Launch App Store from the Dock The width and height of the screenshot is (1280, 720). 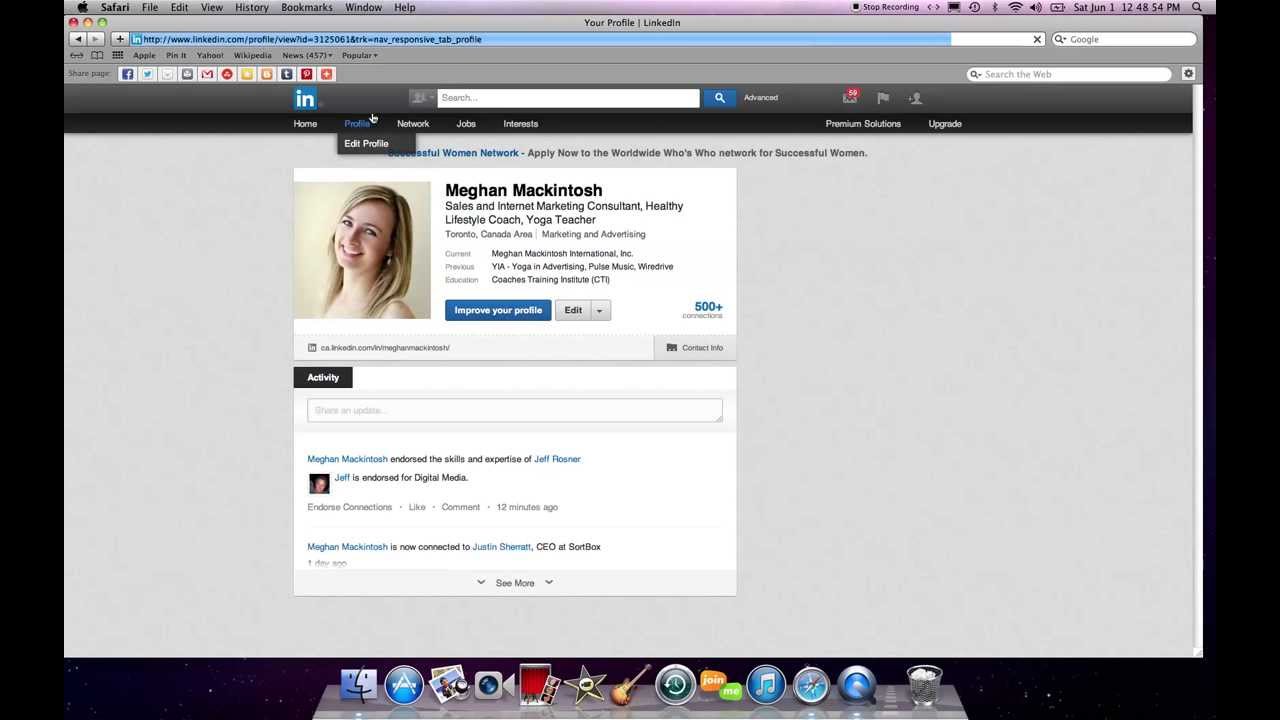(404, 685)
